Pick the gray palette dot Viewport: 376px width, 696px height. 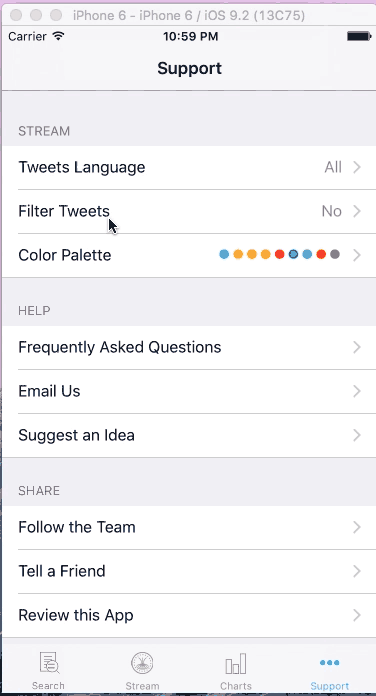point(335,254)
